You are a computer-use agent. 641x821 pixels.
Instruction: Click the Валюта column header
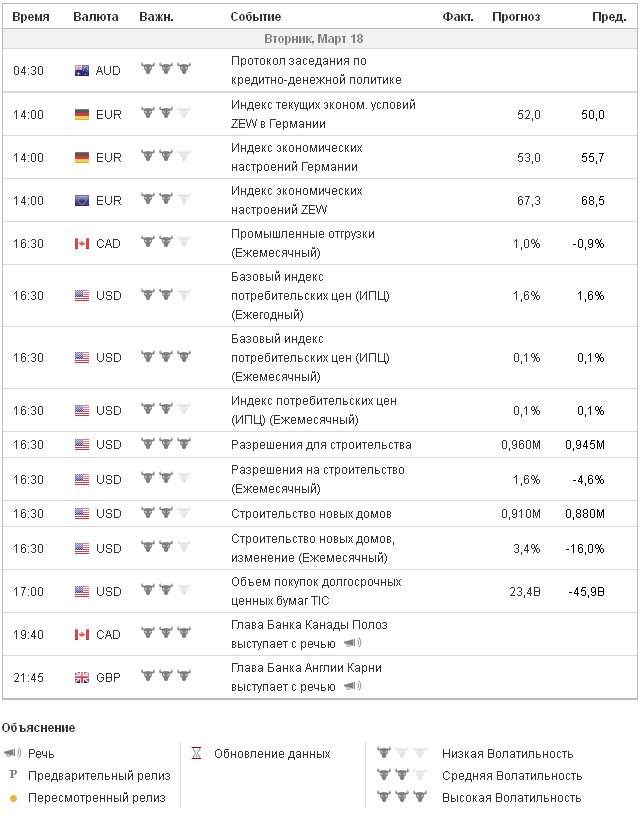(x=96, y=17)
